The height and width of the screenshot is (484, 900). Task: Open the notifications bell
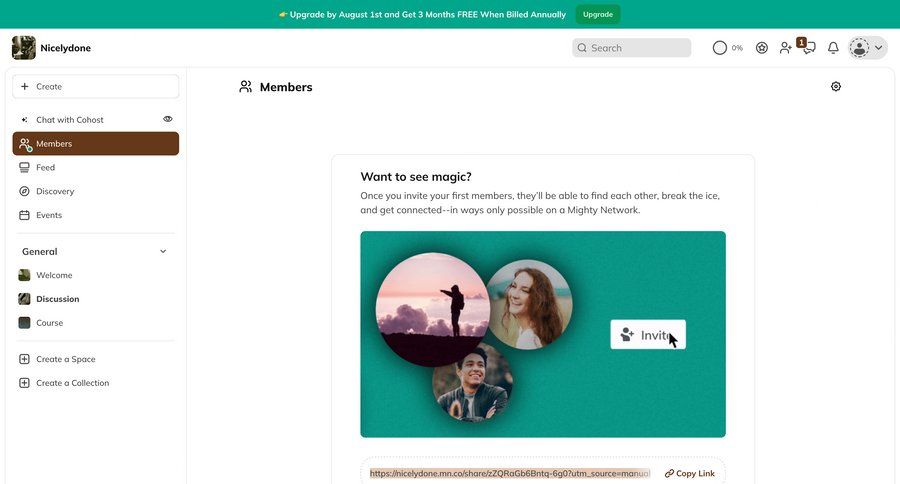(833, 48)
